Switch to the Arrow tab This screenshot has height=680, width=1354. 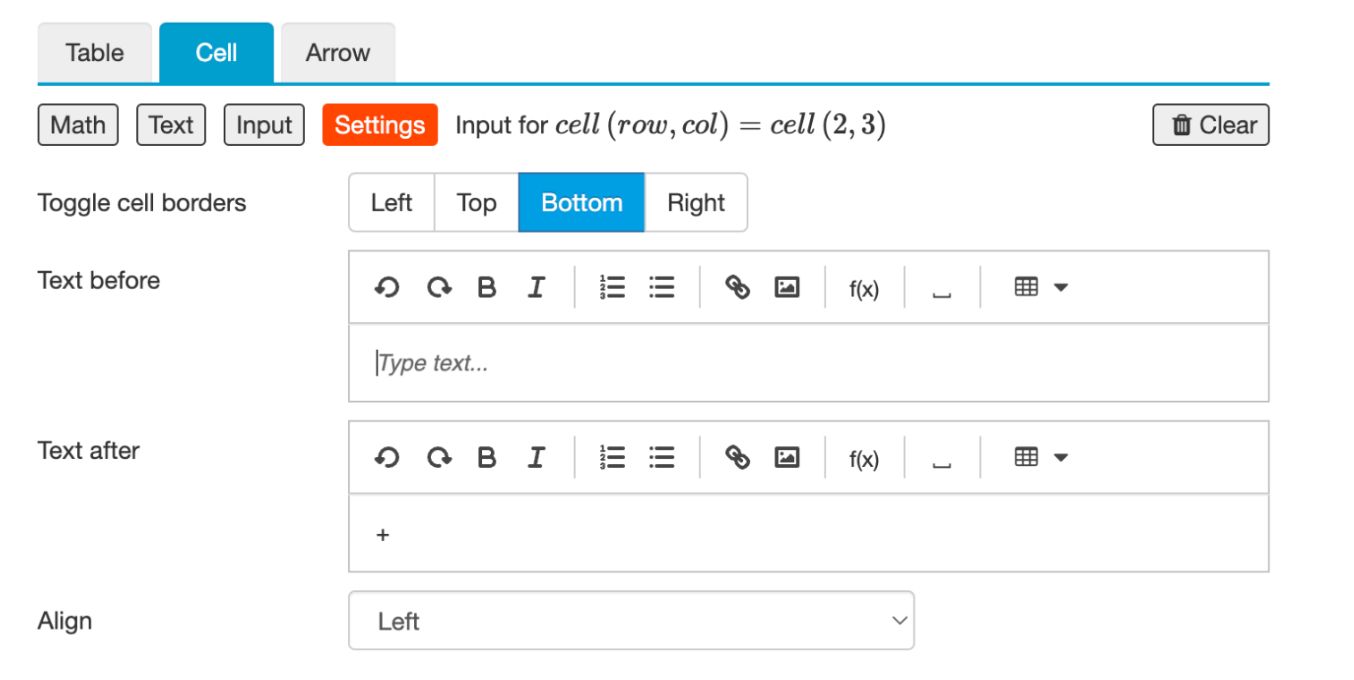pyautogui.click(x=337, y=53)
